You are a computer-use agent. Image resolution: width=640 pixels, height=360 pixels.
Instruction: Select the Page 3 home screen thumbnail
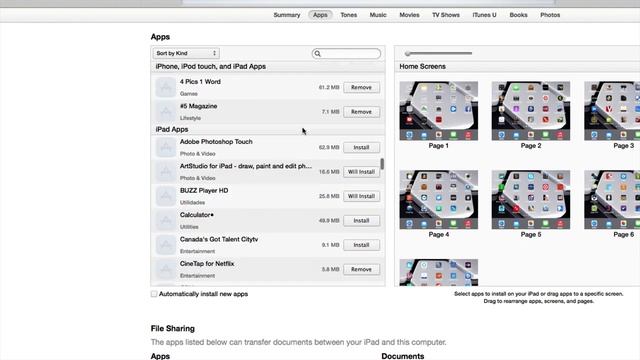(x=612, y=111)
